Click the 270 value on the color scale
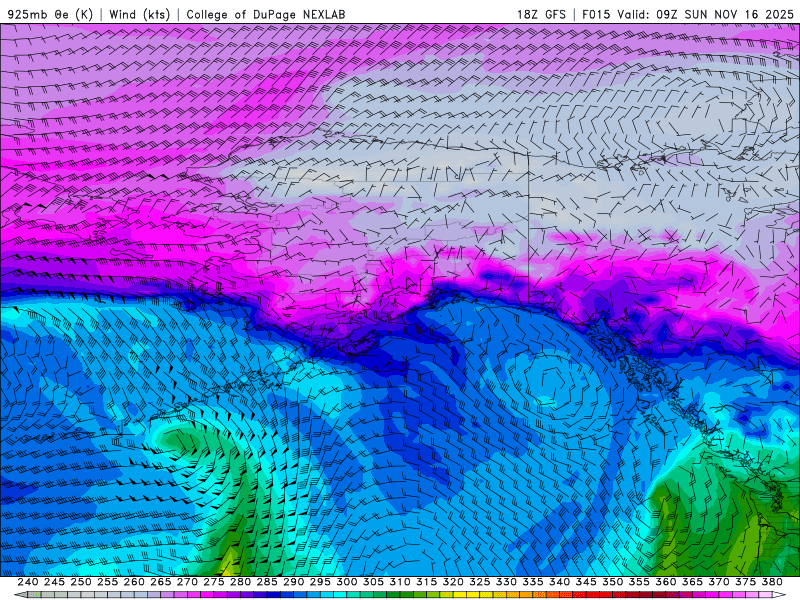This screenshot has height=600, width=800. coord(187,582)
